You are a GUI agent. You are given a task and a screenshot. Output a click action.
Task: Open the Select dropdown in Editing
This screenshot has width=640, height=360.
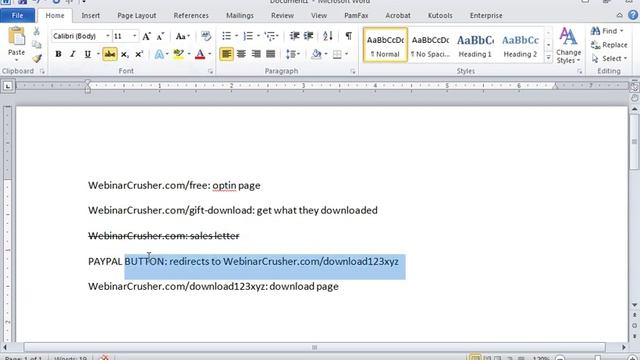point(609,58)
